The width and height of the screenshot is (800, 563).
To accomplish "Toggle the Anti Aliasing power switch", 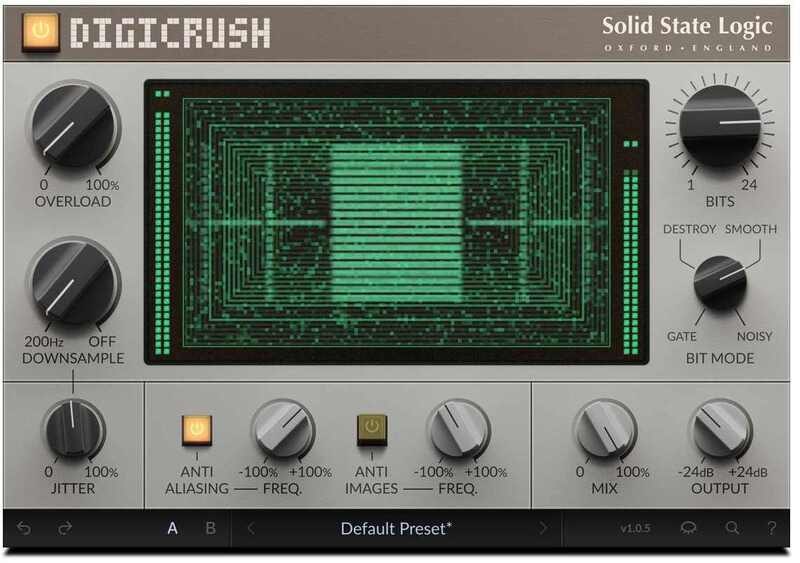I will (189, 429).
